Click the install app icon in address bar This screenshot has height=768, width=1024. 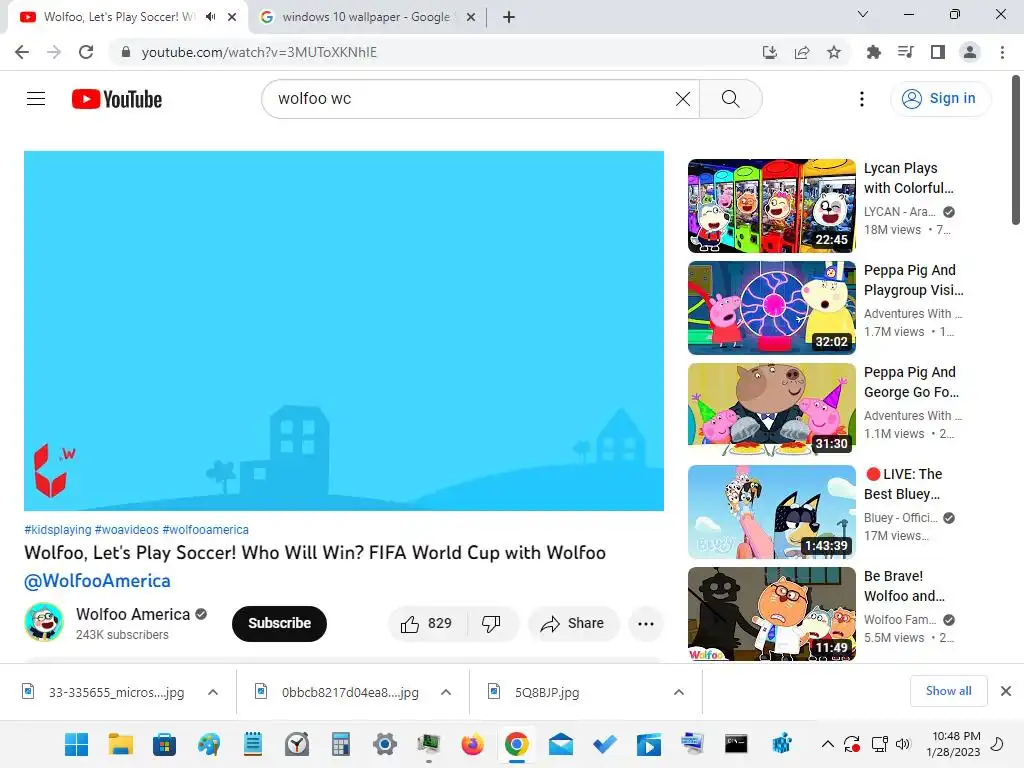[x=770, y=52]
